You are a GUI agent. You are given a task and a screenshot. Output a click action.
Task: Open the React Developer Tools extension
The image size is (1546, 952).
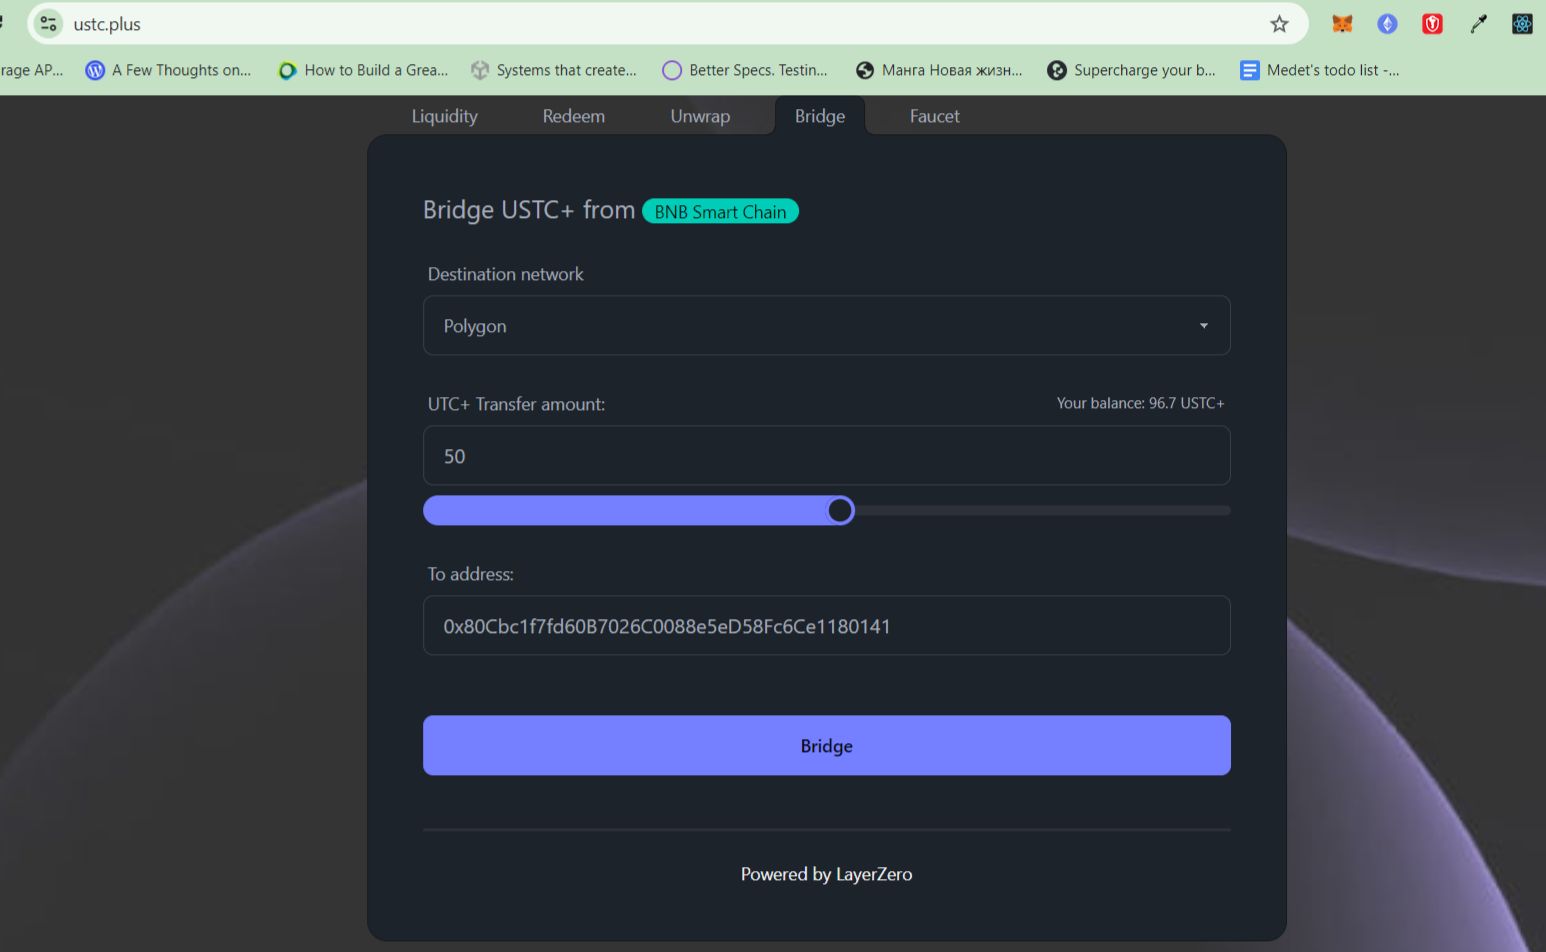[1522, 24]
